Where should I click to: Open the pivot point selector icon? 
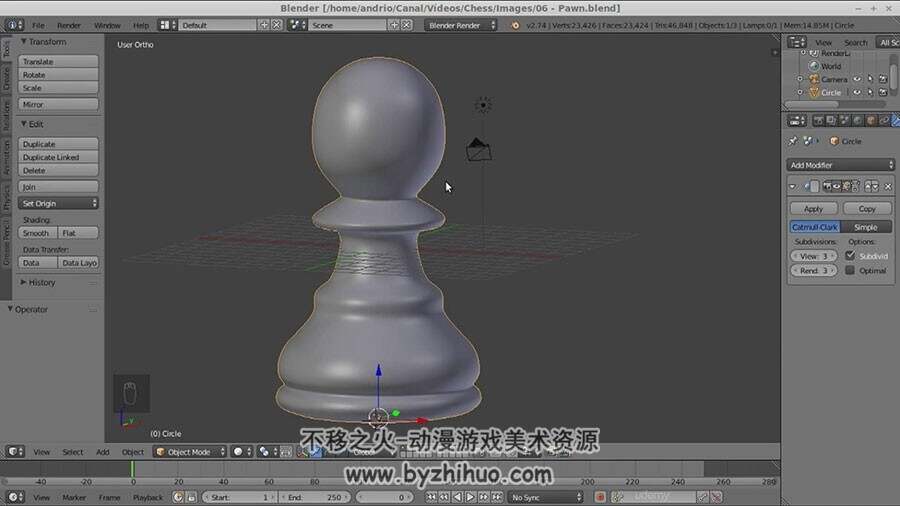pyautogui.click(x=267, y=452)
